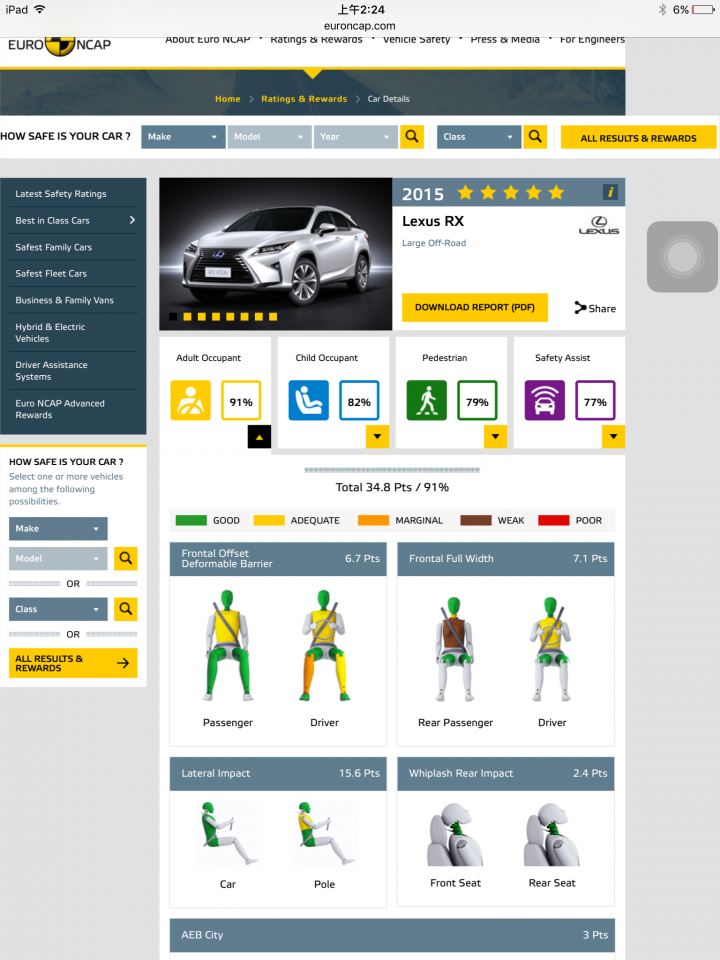Viewport: 720px width, 960px height.
Task: Click the green GOOD legend swatch
Action: click(x=191, y=520)
